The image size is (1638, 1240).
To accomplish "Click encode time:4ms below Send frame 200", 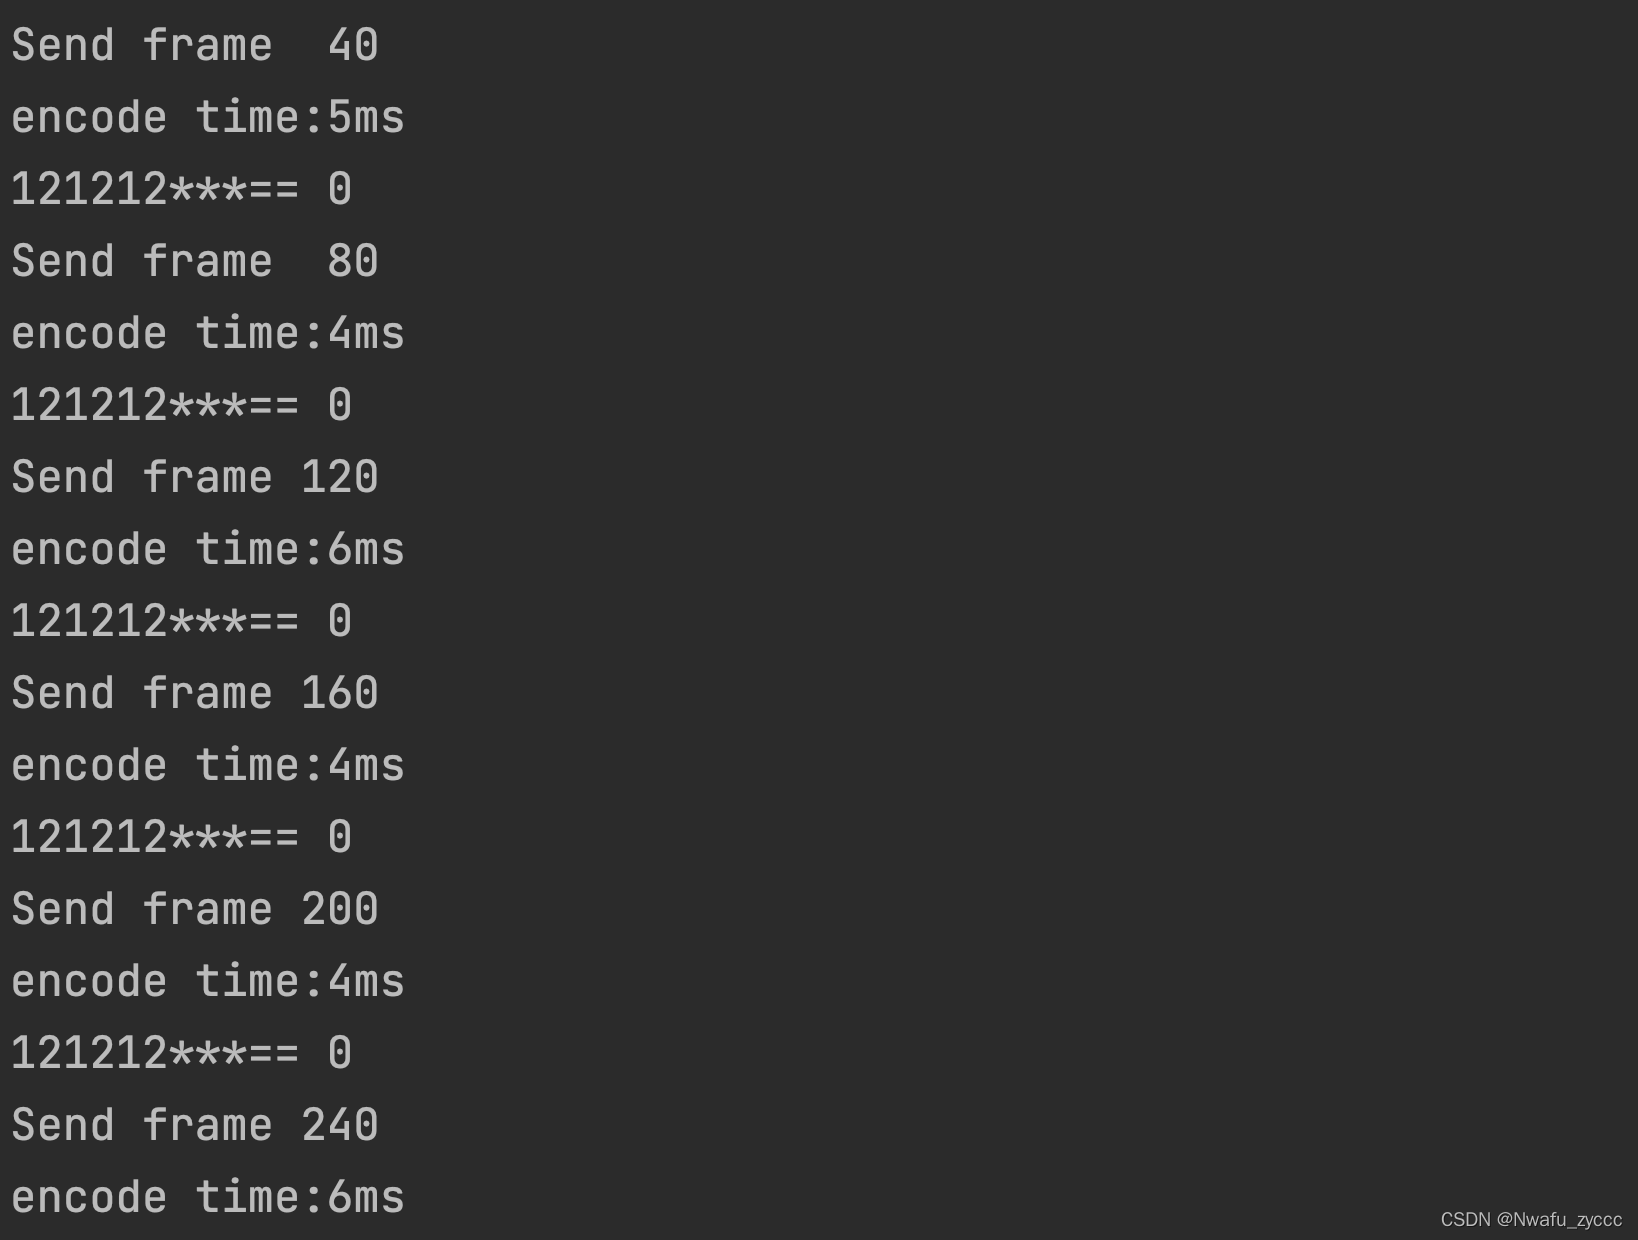I will point(207,982).
